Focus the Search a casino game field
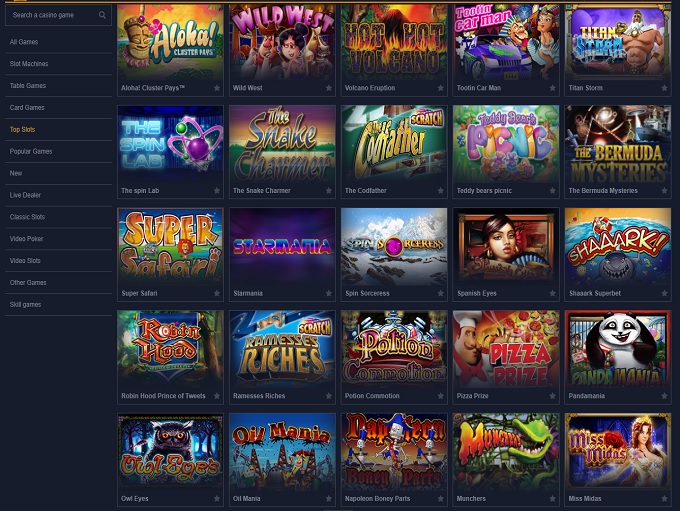Viewport: 680px width, 511px height. pos(52,15)
